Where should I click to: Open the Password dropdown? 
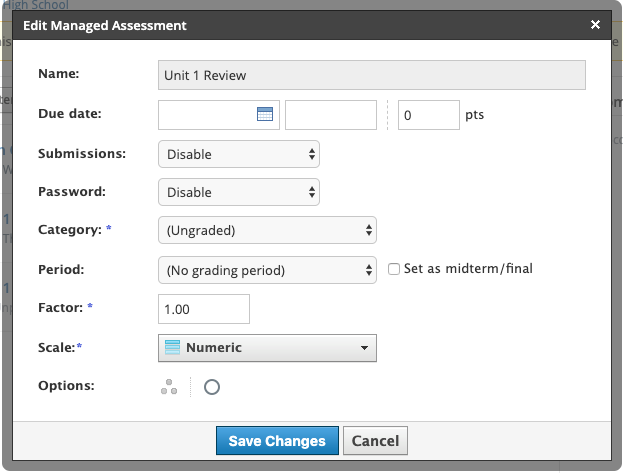pos(238,192)
